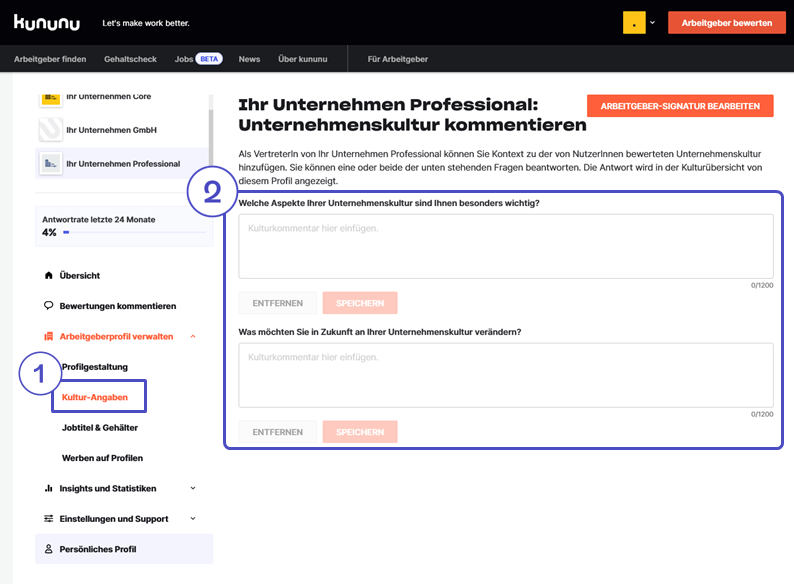Select Ihr Unternehmen GmbH company thumbnail

[x=50, y=130]
